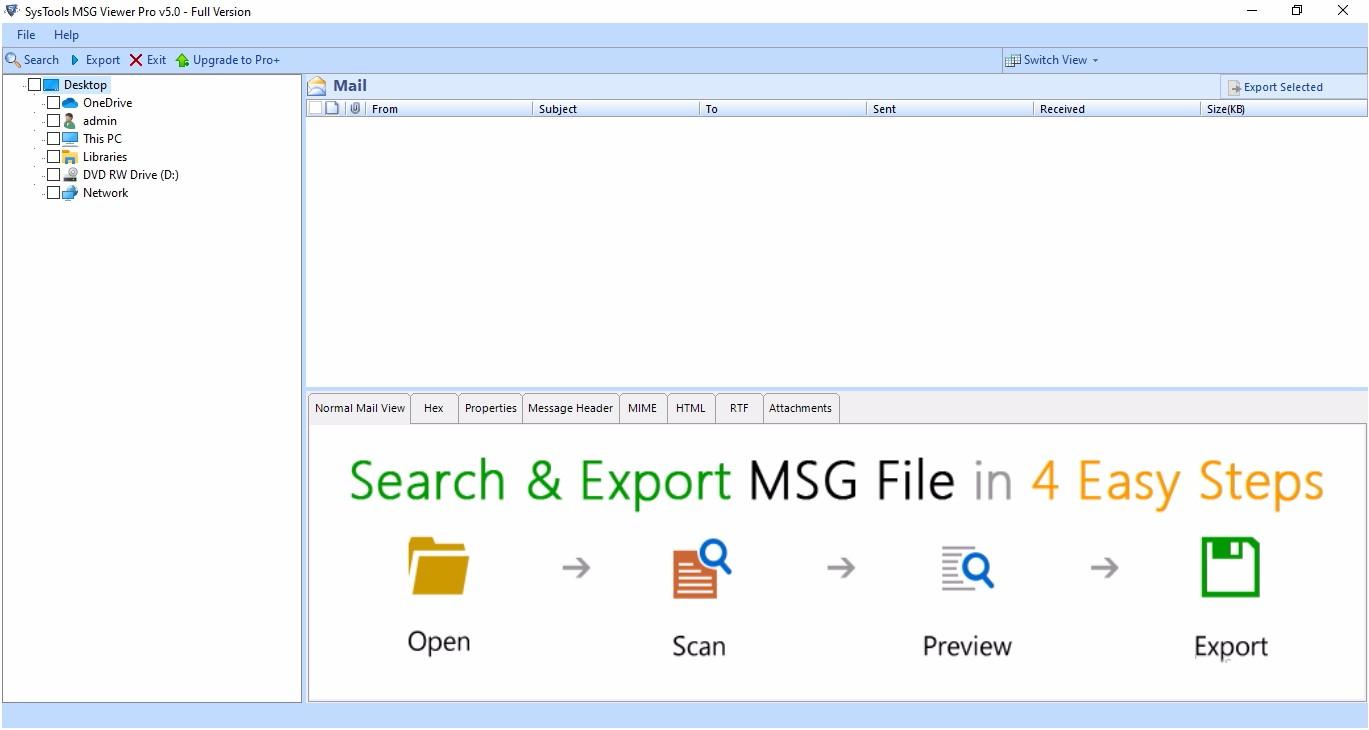Tick the admin folder checkbox
Screen dimensions: 1369x730
[54, 121]
